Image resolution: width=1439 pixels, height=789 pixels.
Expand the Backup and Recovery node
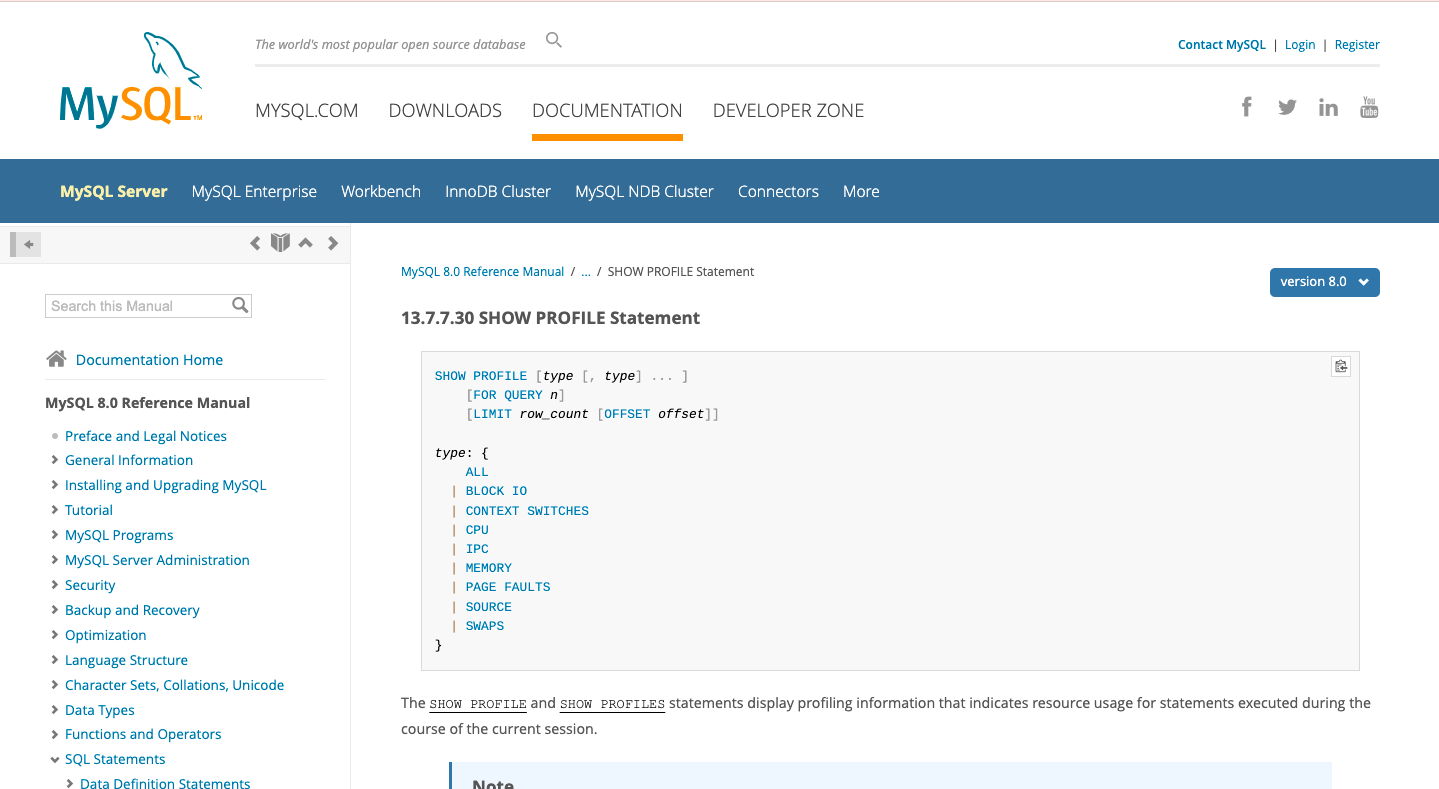coord(54,610)
